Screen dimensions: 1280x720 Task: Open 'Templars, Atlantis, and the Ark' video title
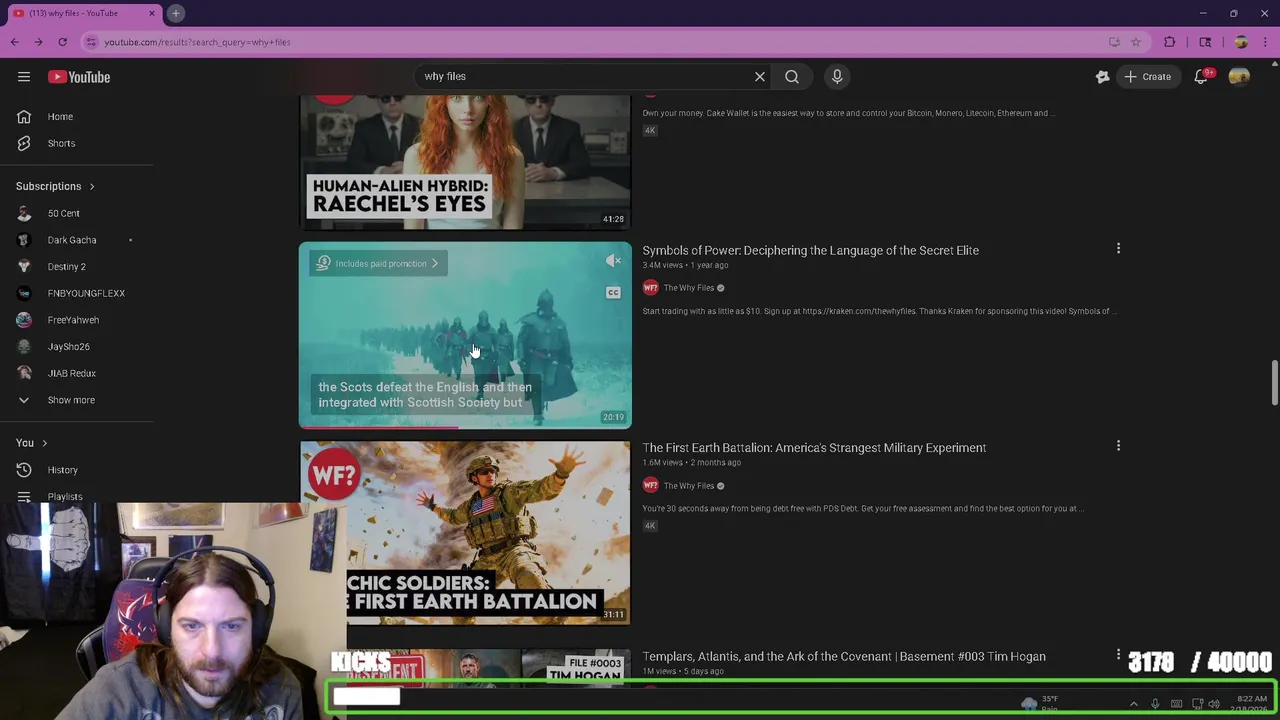click(x=844, y=656)
